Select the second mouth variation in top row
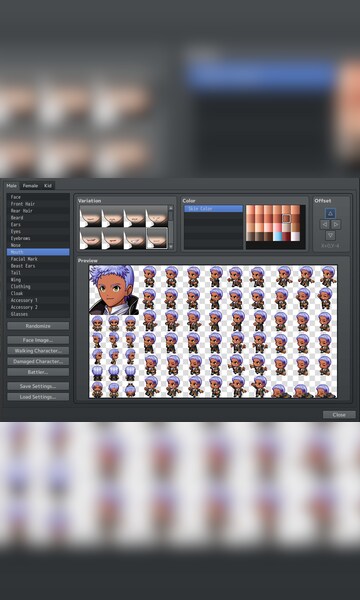Screen dimensions: 360x600 pyautogui.click(x=112, y=217)
